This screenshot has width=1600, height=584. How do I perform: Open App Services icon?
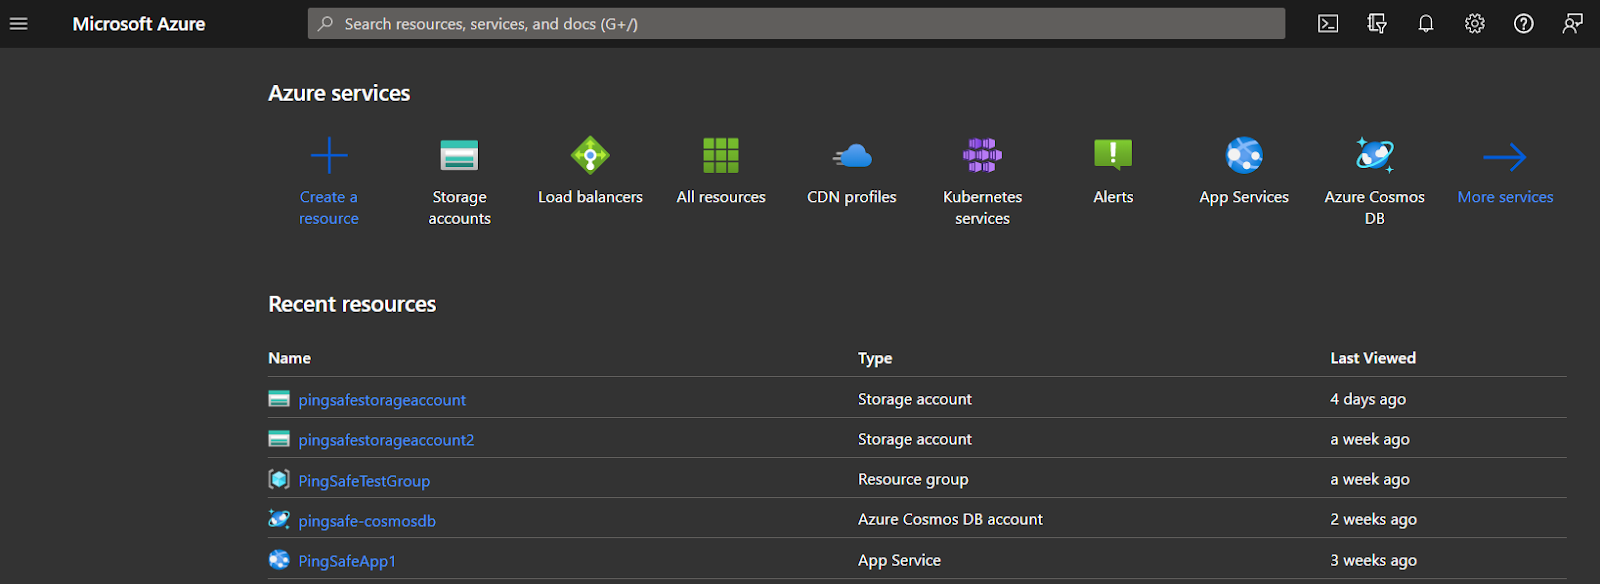(x=1244, y=156)
